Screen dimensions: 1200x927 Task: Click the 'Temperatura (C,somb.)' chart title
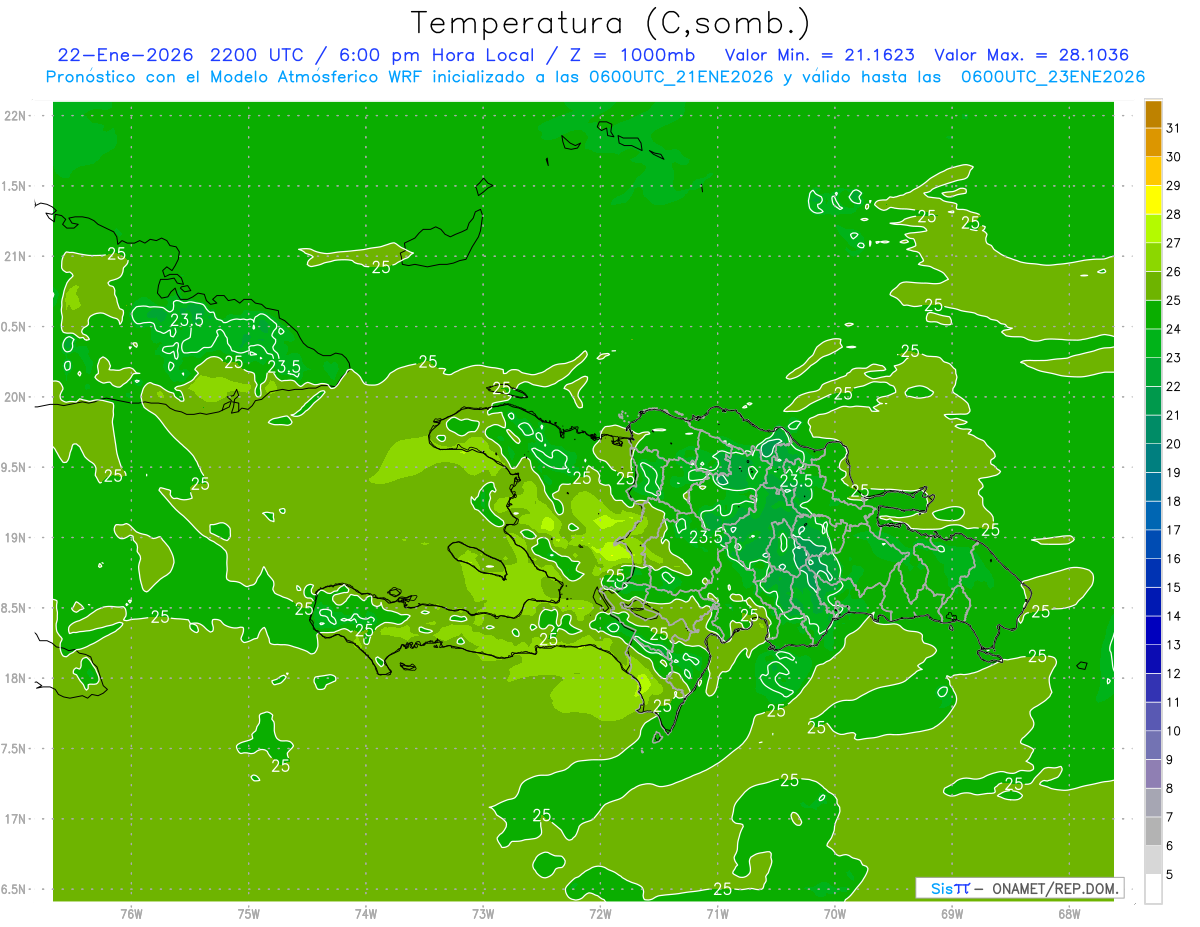click(x=611, y=23)
